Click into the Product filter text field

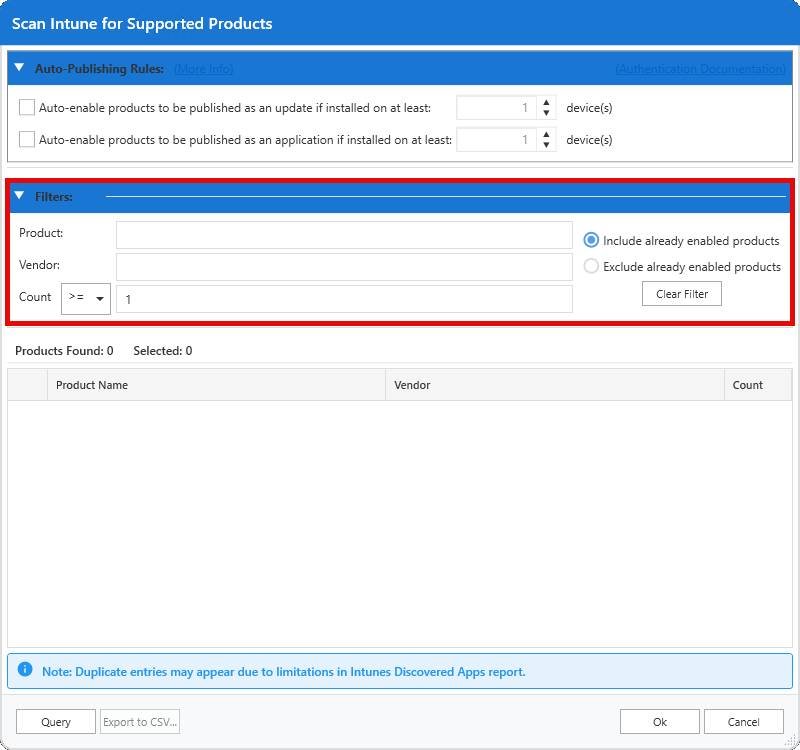tap(344, 235)
